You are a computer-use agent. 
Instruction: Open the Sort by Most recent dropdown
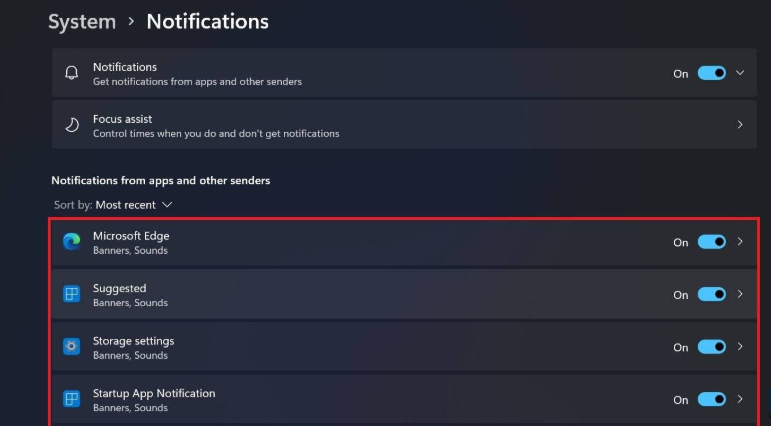(134, 205)
